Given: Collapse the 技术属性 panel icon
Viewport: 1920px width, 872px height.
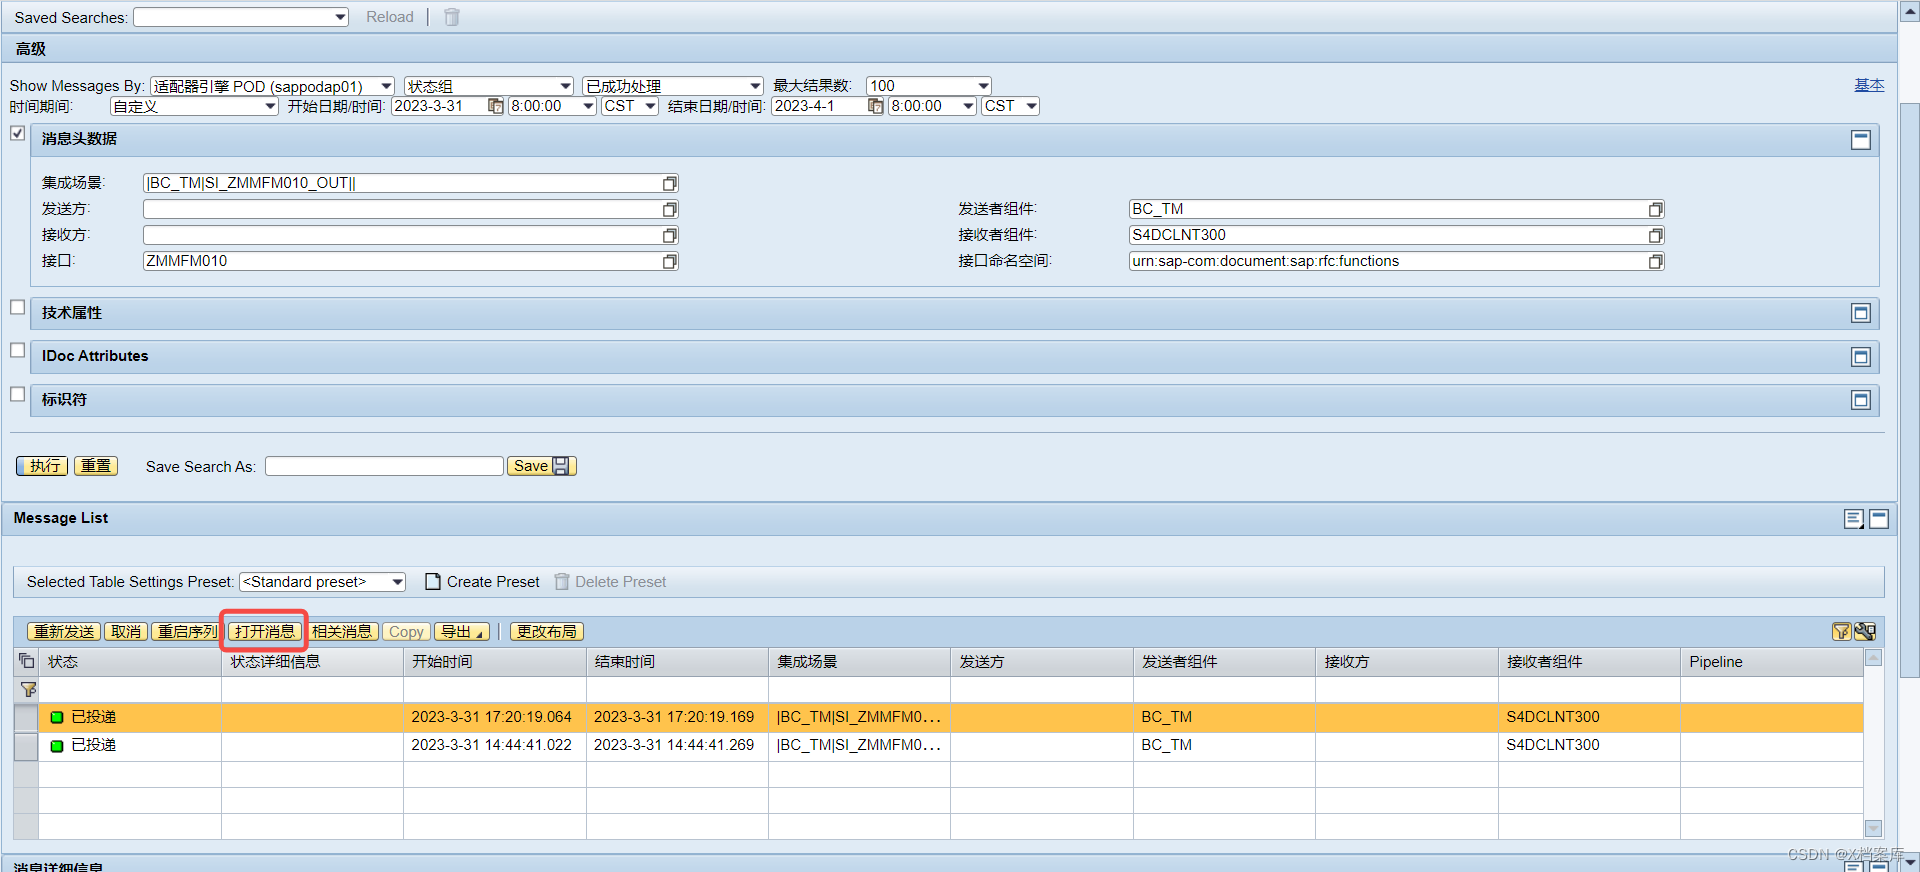Looking at the screenshot, I should tap(1860, 313).
